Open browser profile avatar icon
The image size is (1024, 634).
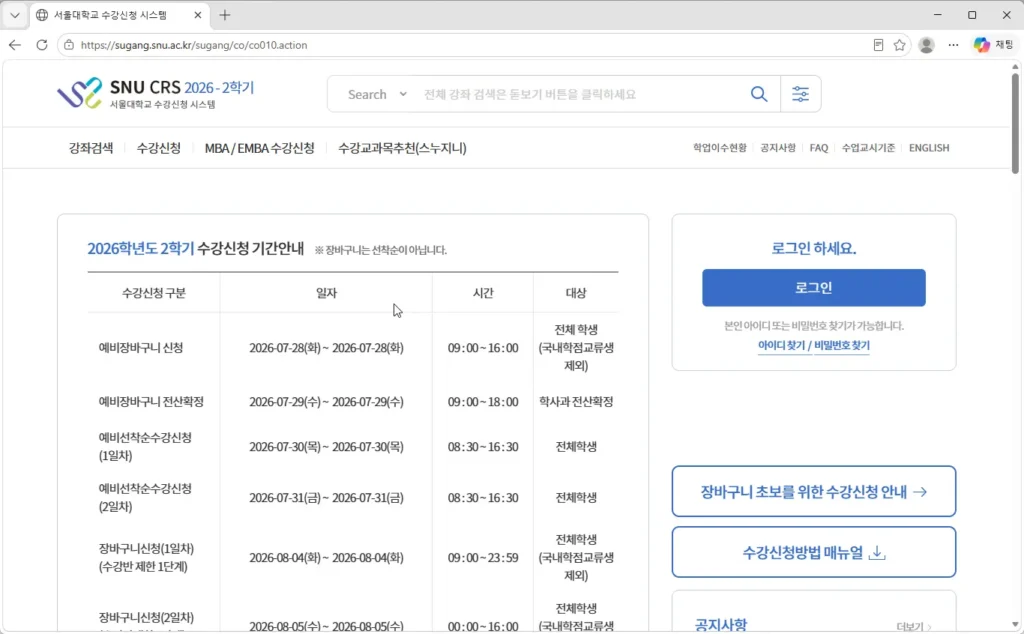click(x=926, y=45)
